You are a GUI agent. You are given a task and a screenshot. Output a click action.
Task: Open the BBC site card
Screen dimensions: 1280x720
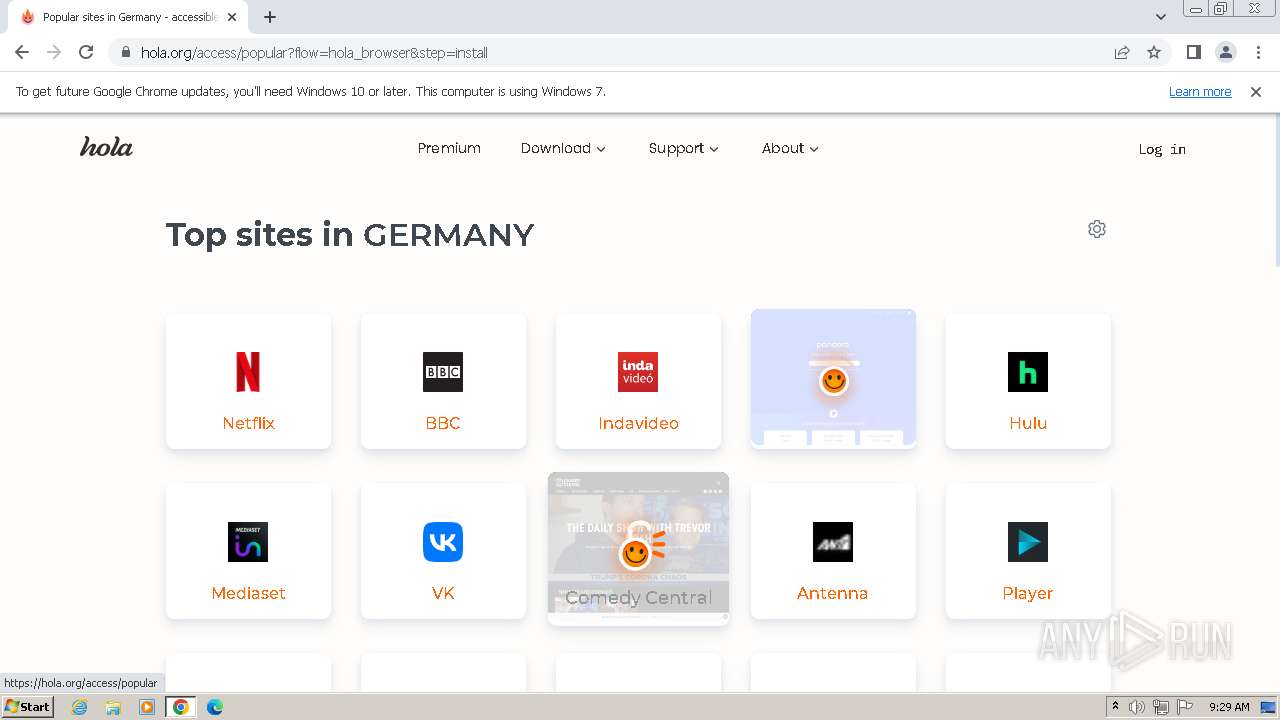point(443,381)
